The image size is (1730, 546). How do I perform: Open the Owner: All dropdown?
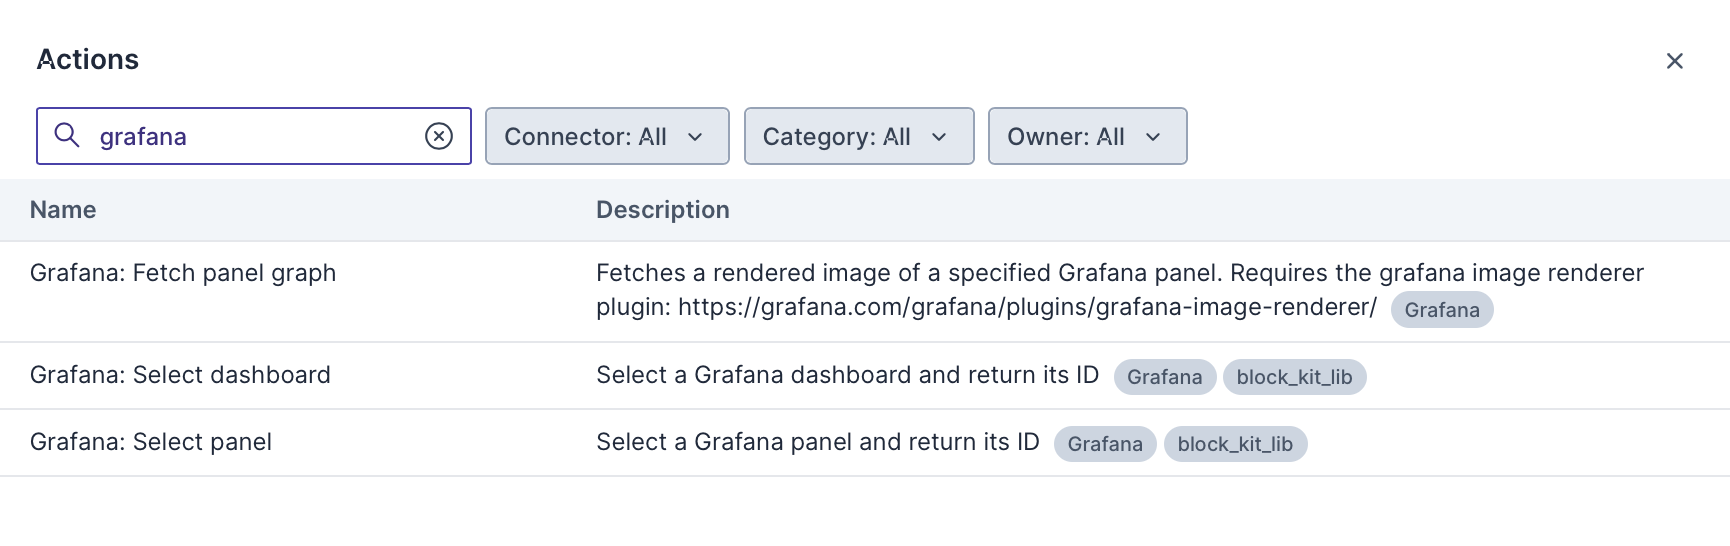1087,136
